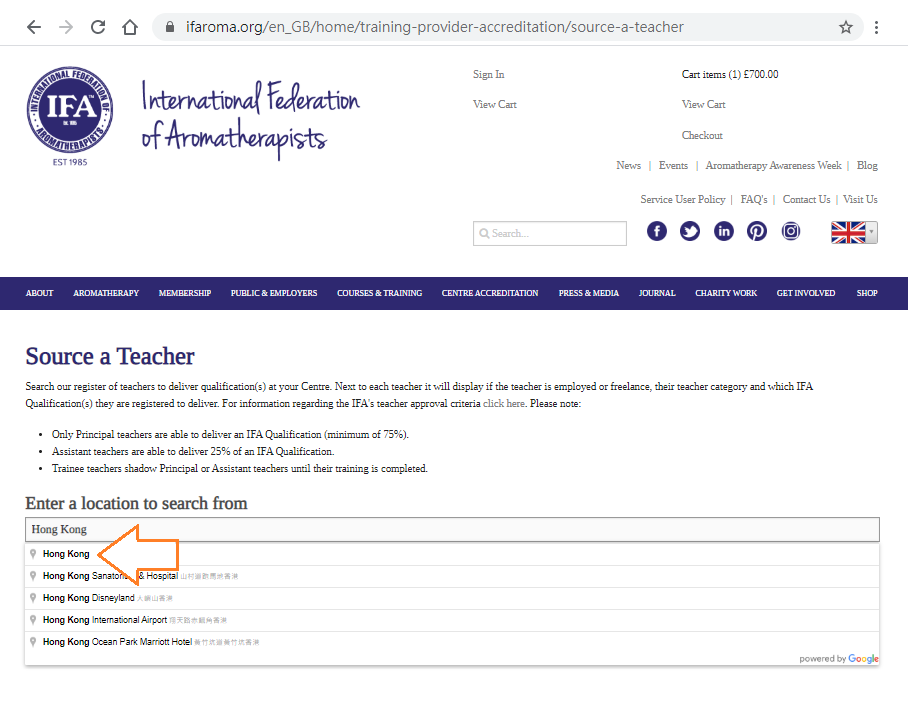Open Centre Accreditation menu item
The height and width of the screenshot is (727, 908).
tap(490, 293)
